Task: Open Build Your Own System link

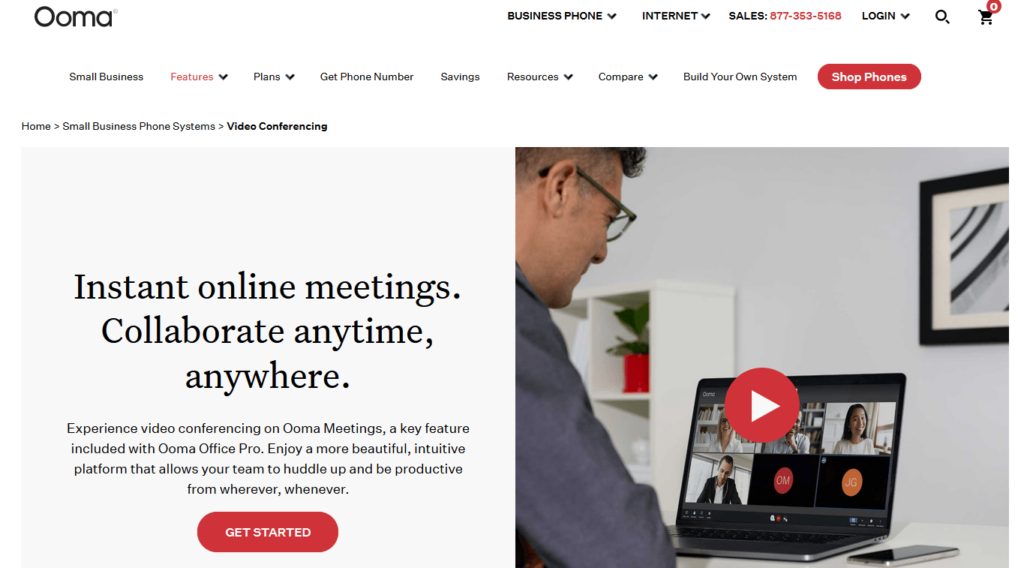Action: tap(740, 77)
